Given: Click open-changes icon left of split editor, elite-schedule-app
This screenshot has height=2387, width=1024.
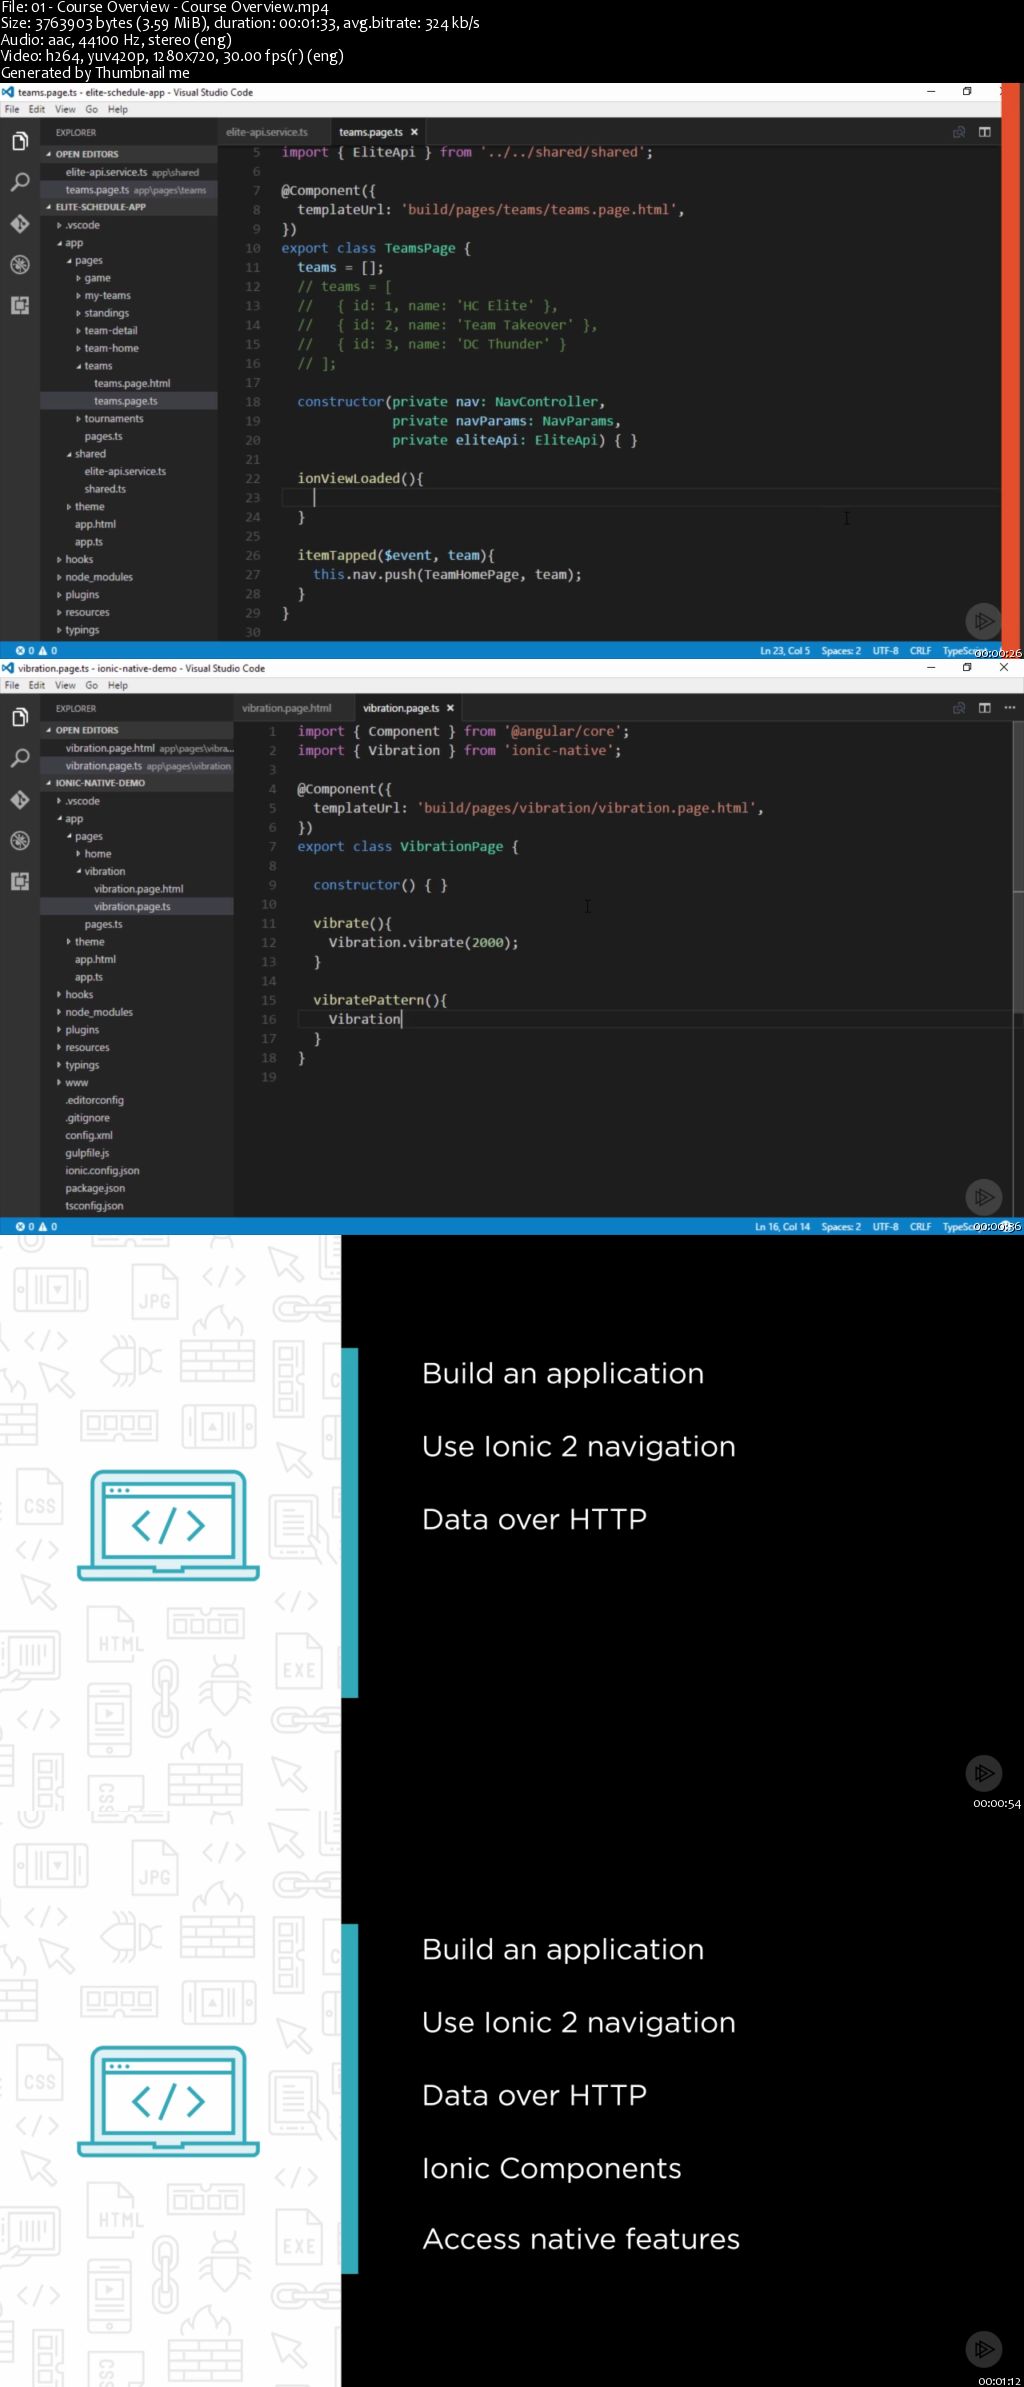Looking at the screenshot, I should coord(959,132).
